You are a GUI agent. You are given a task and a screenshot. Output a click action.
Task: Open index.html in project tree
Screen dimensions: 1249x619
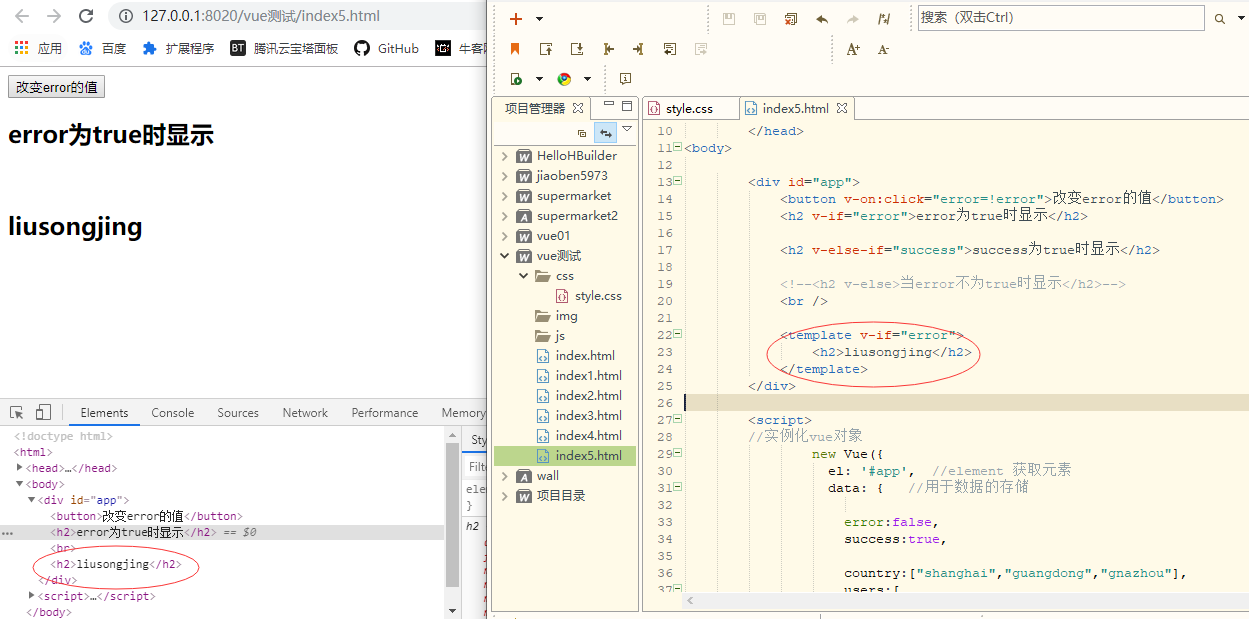tap(575, 356)
